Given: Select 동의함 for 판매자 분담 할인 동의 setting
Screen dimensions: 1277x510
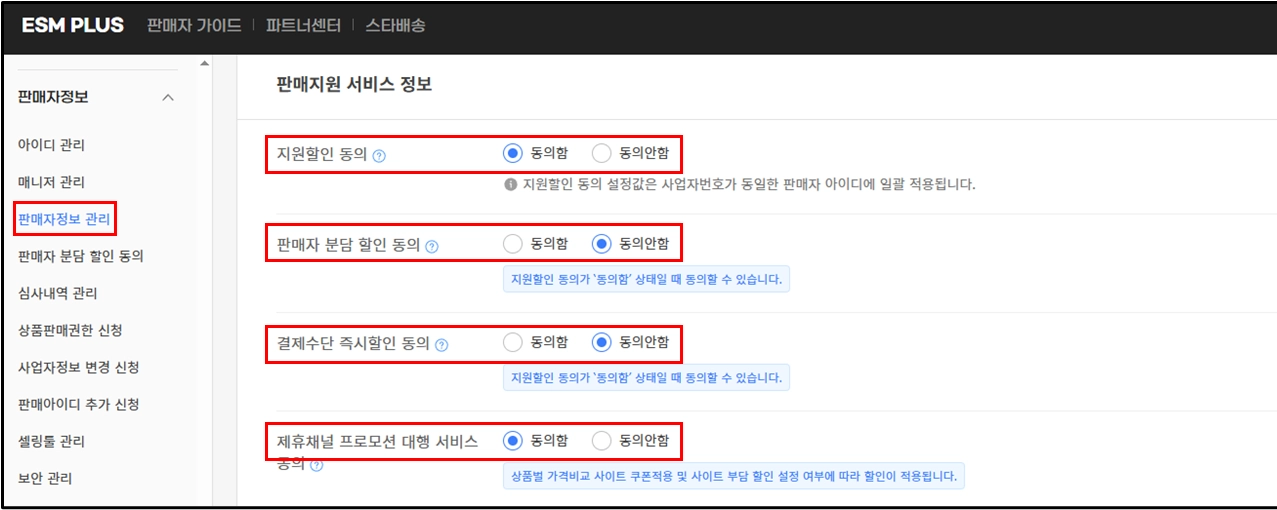Looking at the screenshot, I should (x=513, y=243).
